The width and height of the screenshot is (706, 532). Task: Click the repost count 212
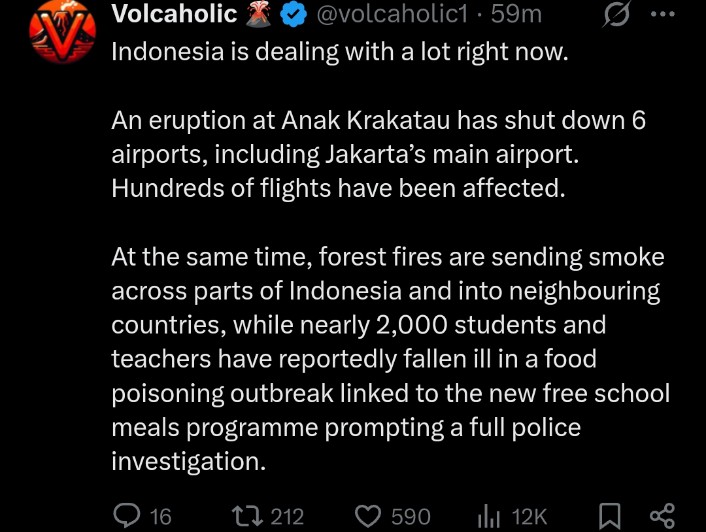[x=287, y=517]
